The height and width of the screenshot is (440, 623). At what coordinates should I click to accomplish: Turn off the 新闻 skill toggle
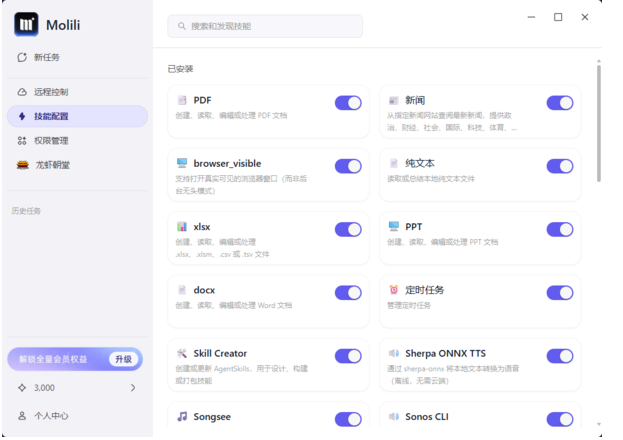[x=560, y=103]
